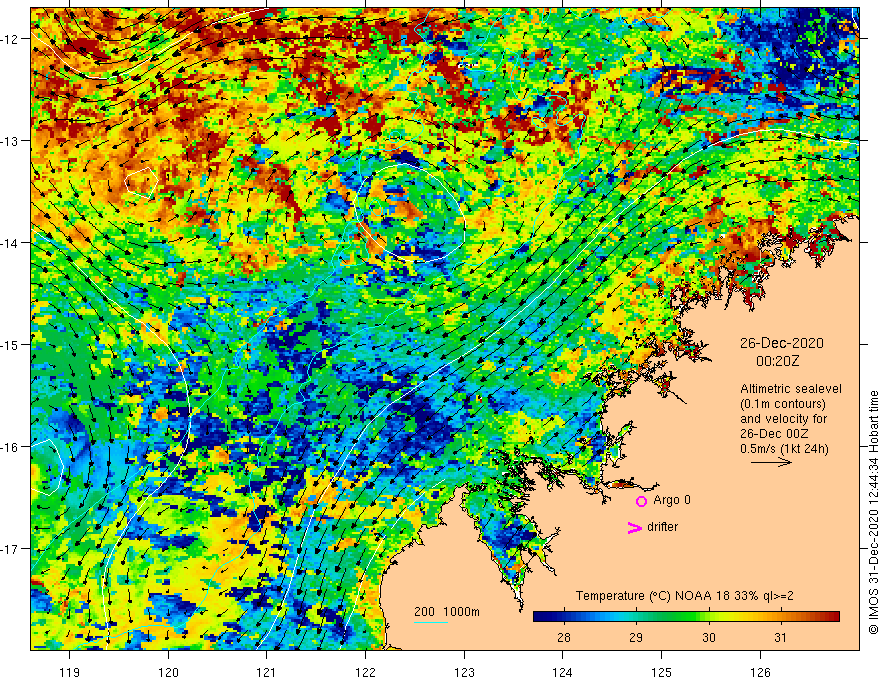Screen dimensions: 880x680
Task: Click the '31' temperature scale value
Action: point(780,637)
